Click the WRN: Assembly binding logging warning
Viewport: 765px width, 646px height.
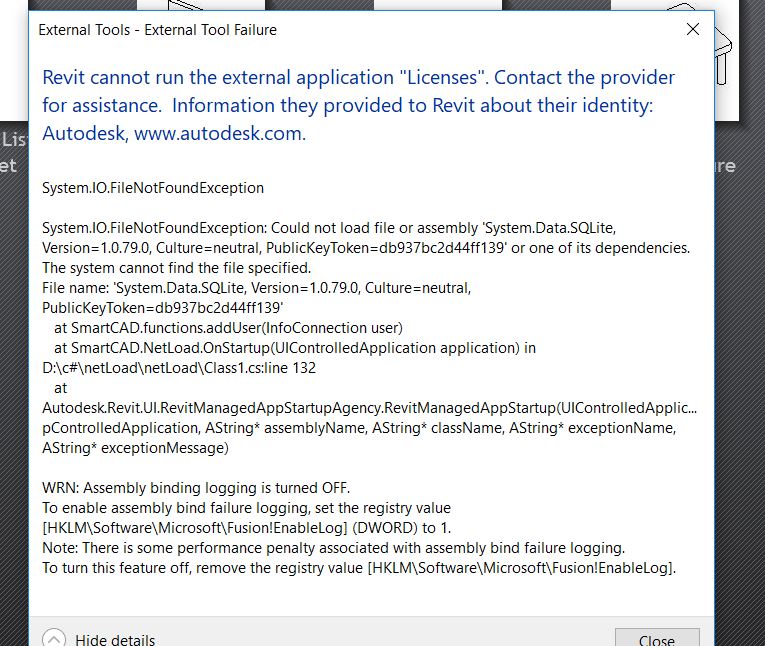(196, 488)
